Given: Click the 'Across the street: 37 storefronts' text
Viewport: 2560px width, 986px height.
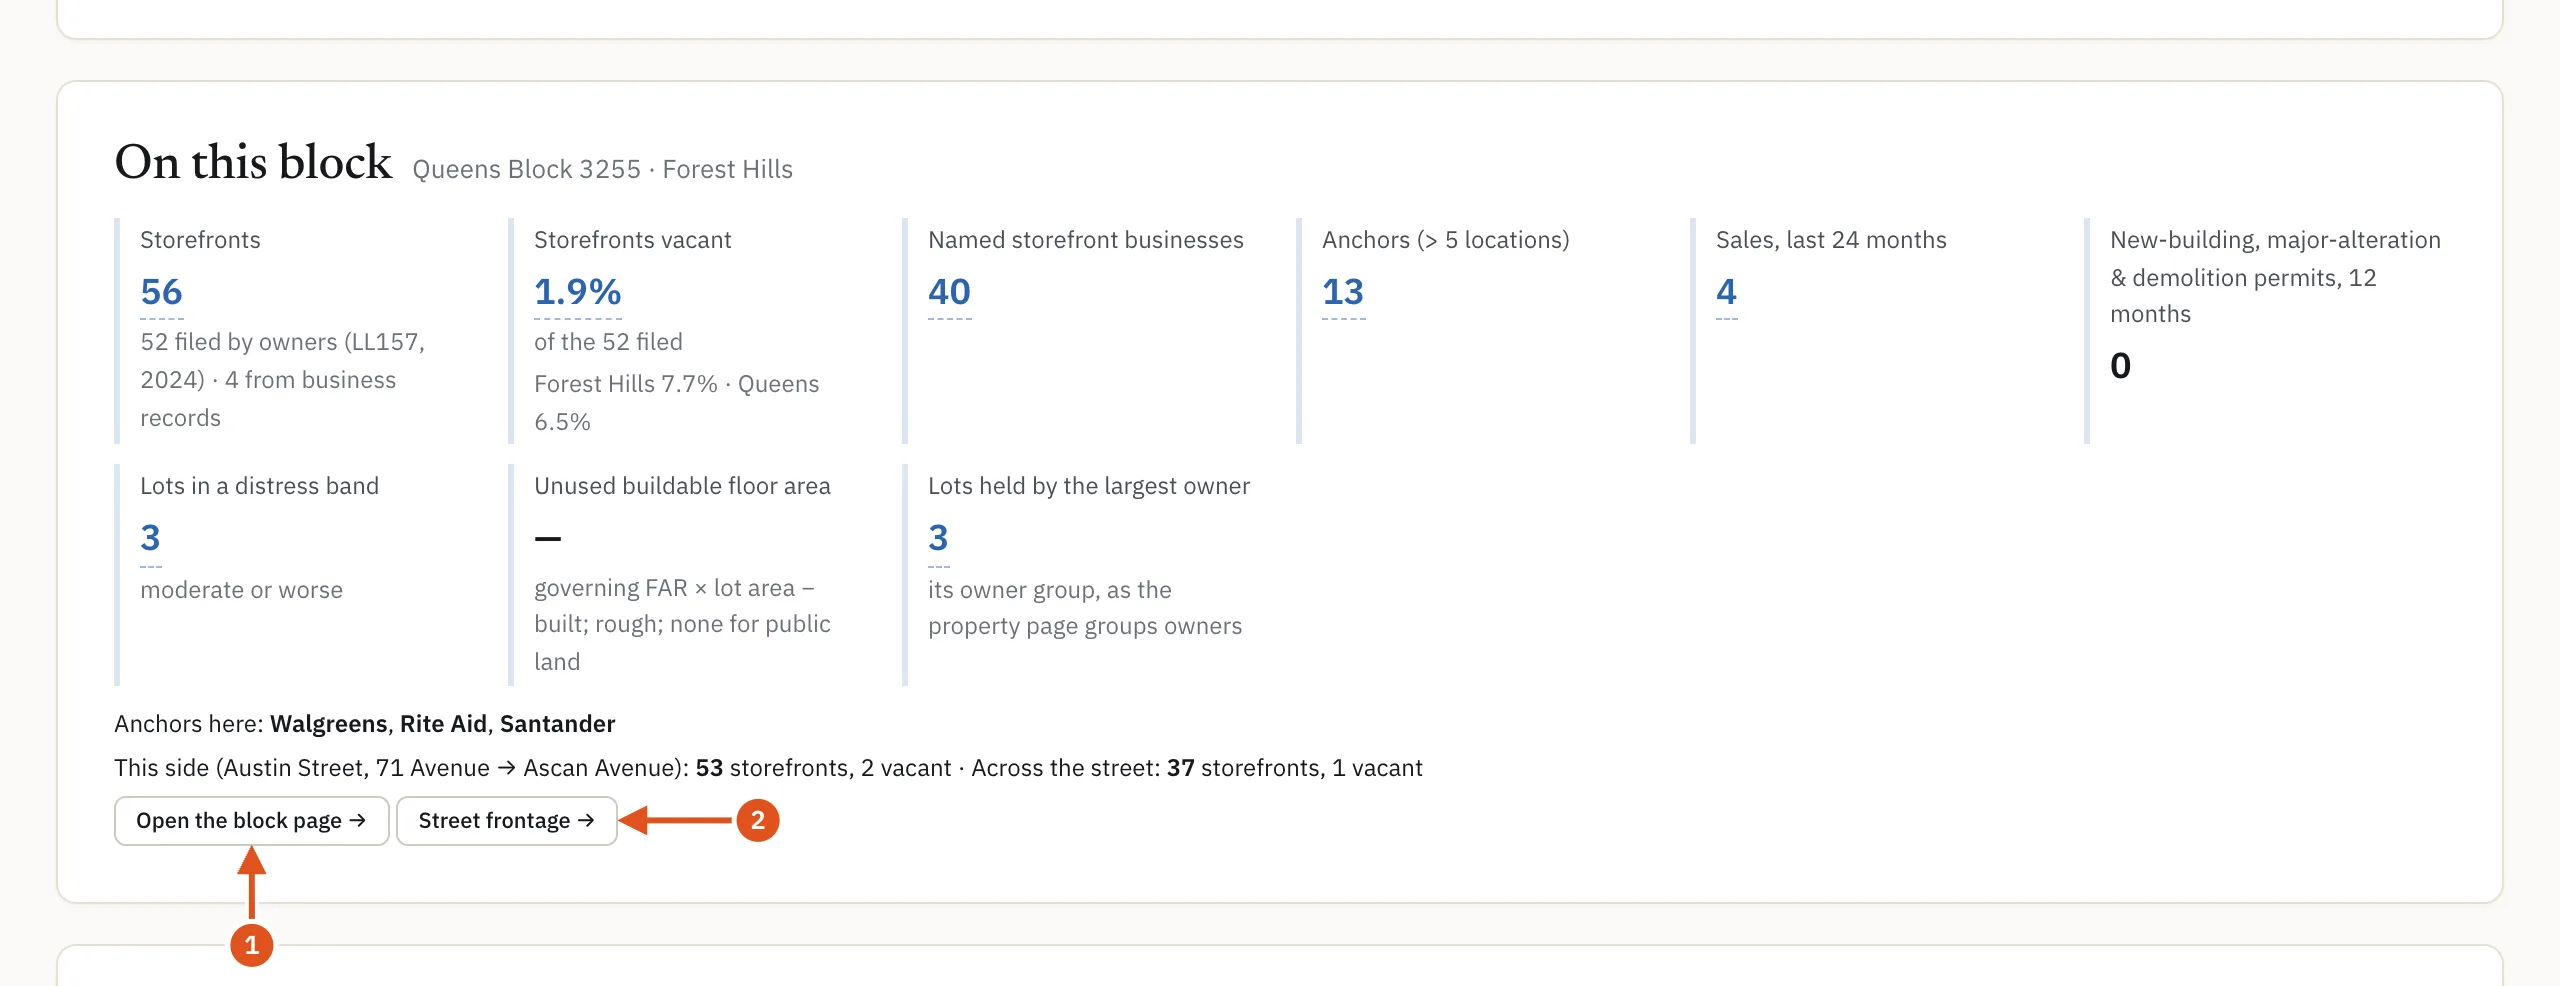Looking at the screenshot, I should click(1196, 768).
